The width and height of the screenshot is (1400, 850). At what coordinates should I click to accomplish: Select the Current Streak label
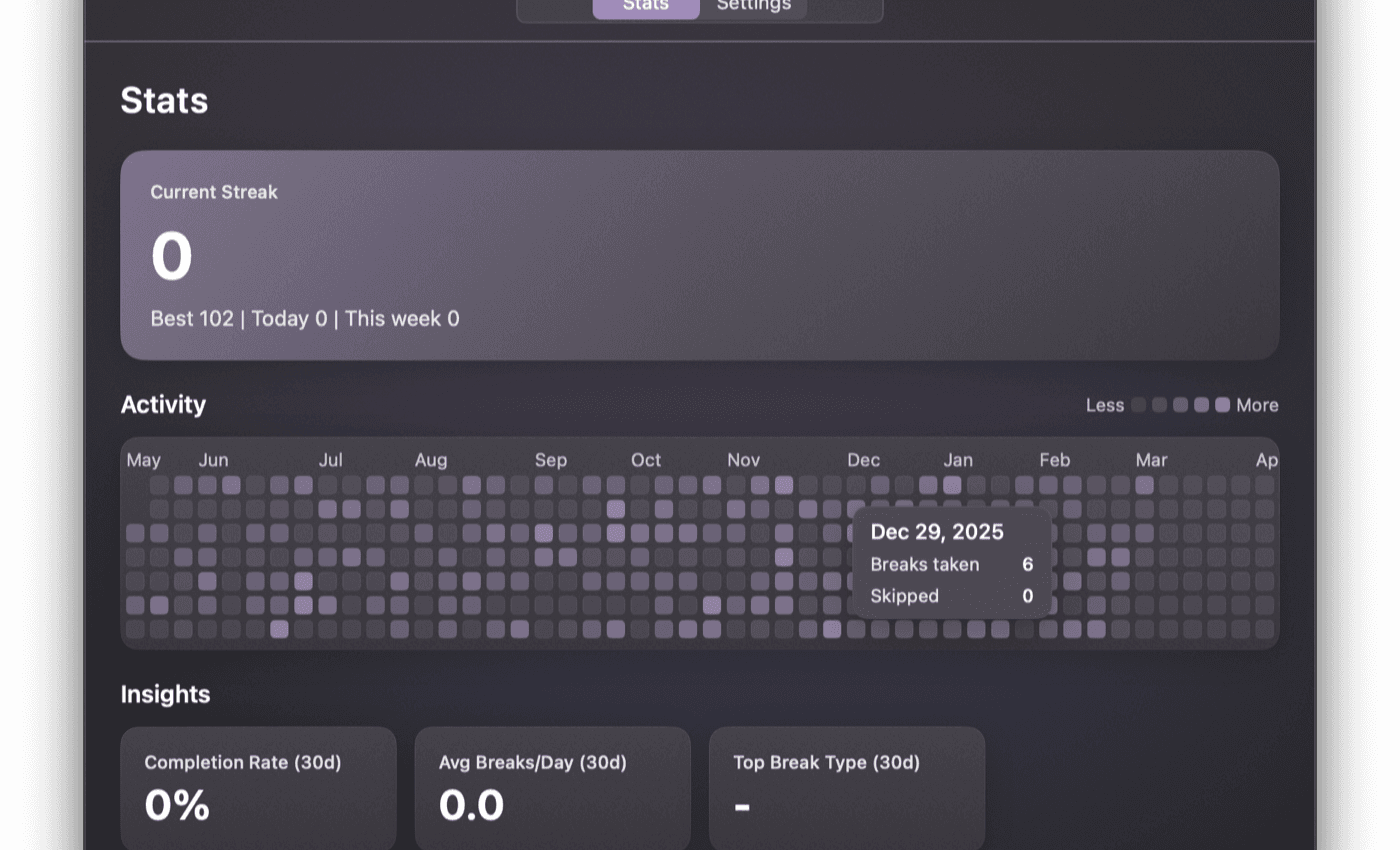(214, 192)
